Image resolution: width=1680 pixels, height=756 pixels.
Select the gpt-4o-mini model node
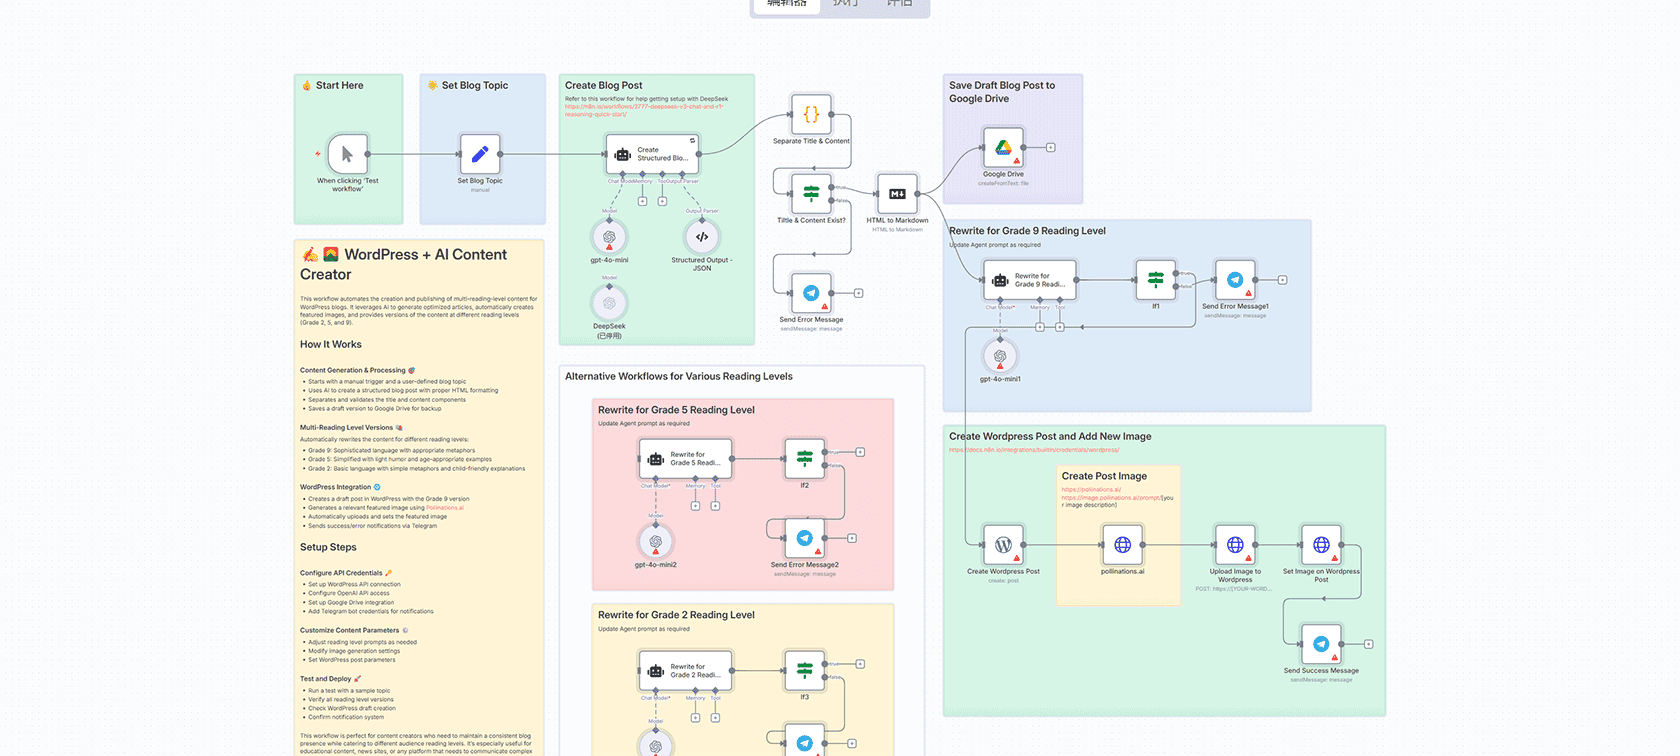pos(609,237)
